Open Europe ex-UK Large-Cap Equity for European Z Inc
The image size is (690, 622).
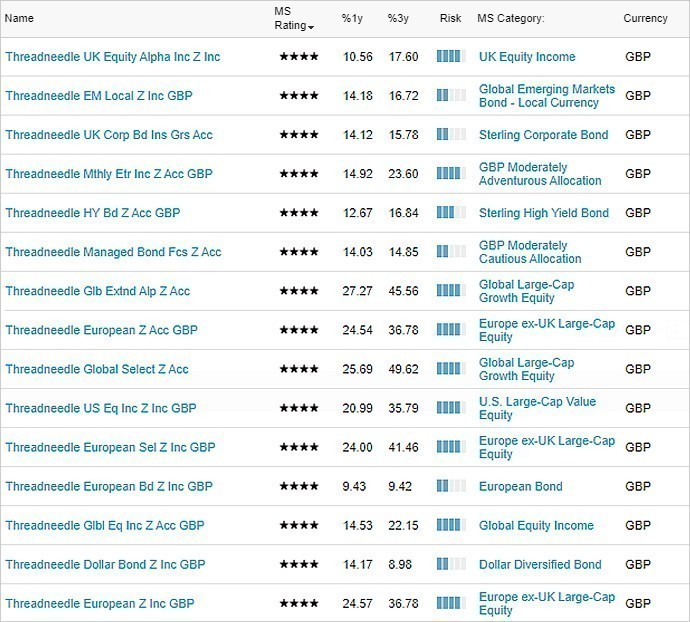pos(547,604)
